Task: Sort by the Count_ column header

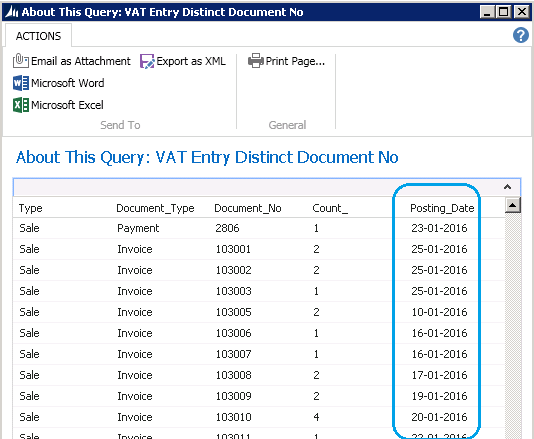Action: point(330,208)
